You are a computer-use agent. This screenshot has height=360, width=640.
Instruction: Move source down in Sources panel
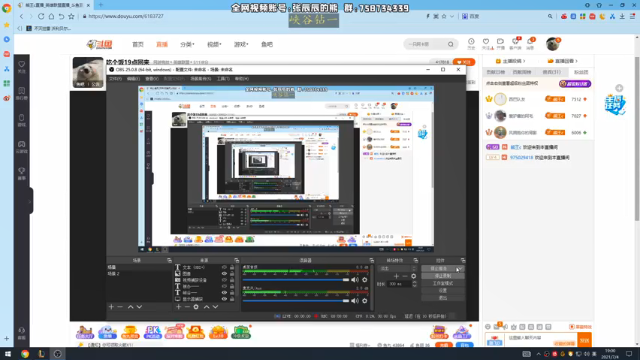click(216, 307)
